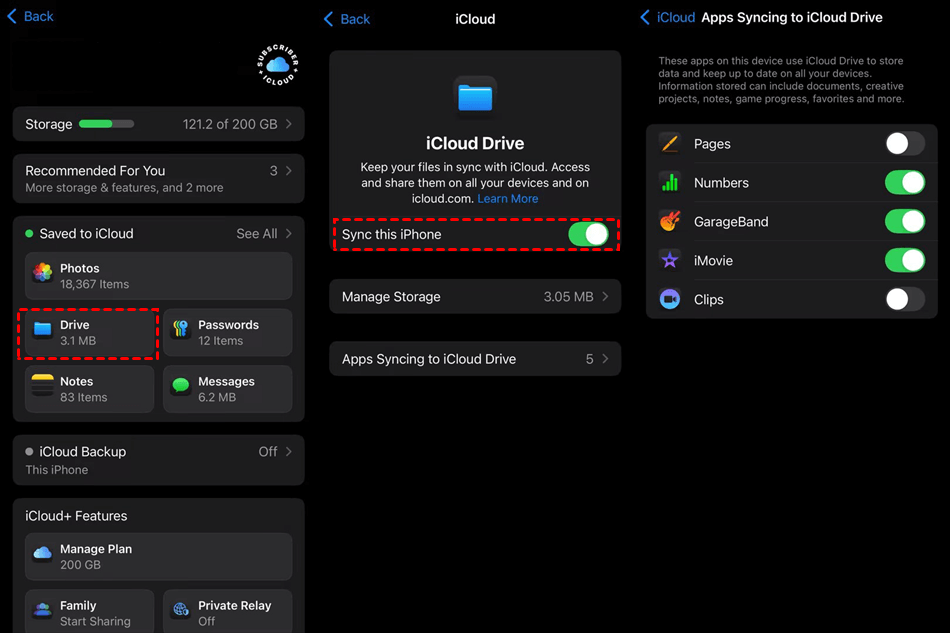This screenshot has height=633, width=950.
Task: Tap the green Messages bubble icon
Action: (181, 385)
